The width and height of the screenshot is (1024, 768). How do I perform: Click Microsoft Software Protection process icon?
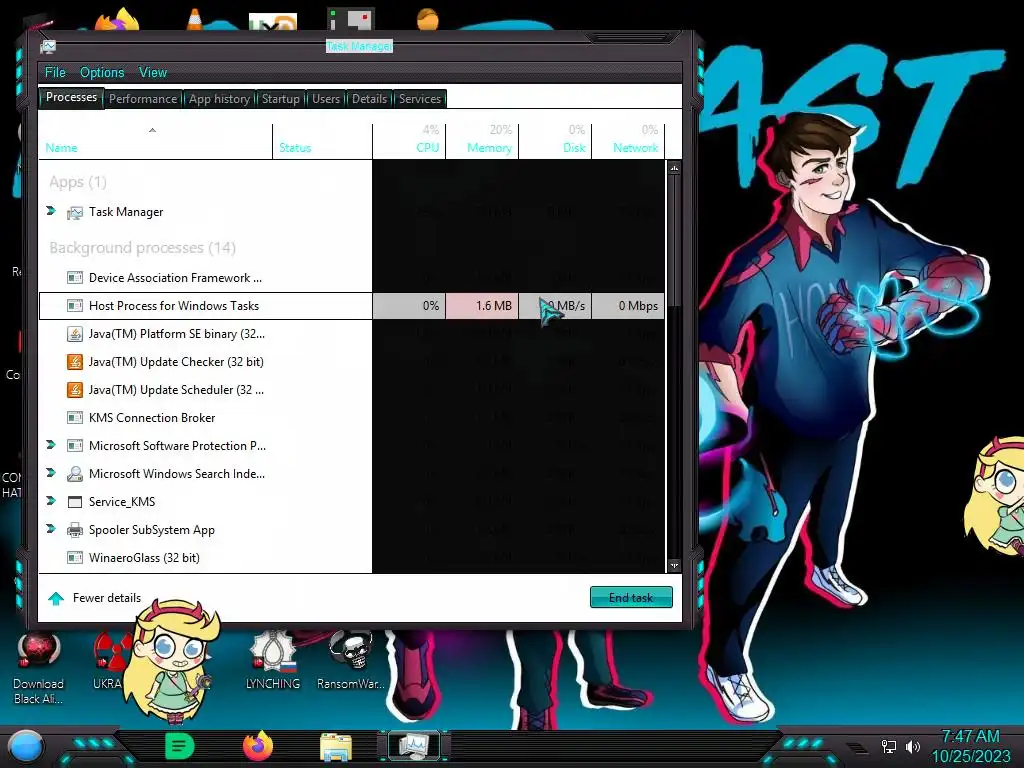[75, 446]
